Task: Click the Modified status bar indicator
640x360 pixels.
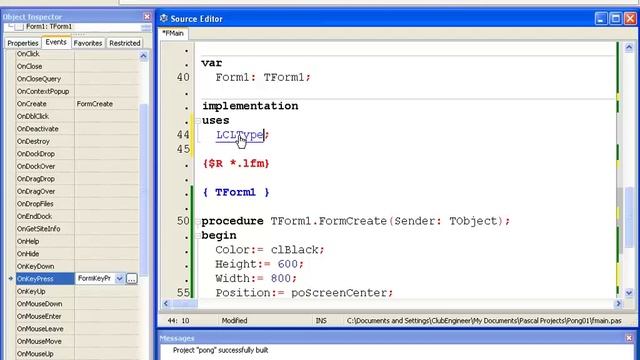Action: coord(235,321)
